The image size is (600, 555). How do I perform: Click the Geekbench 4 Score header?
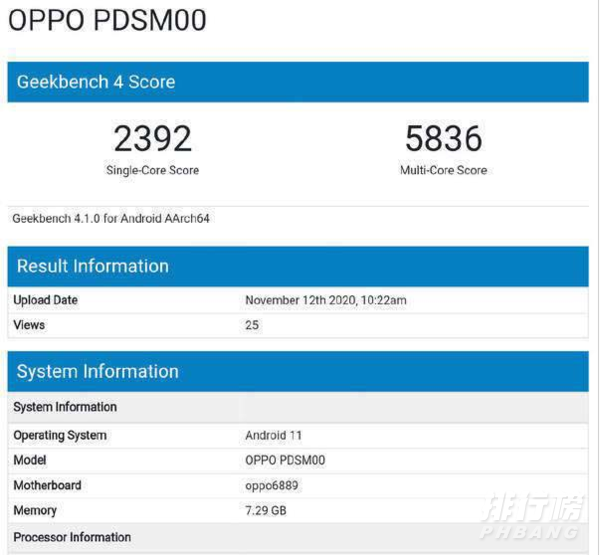(x=298, y=82)
